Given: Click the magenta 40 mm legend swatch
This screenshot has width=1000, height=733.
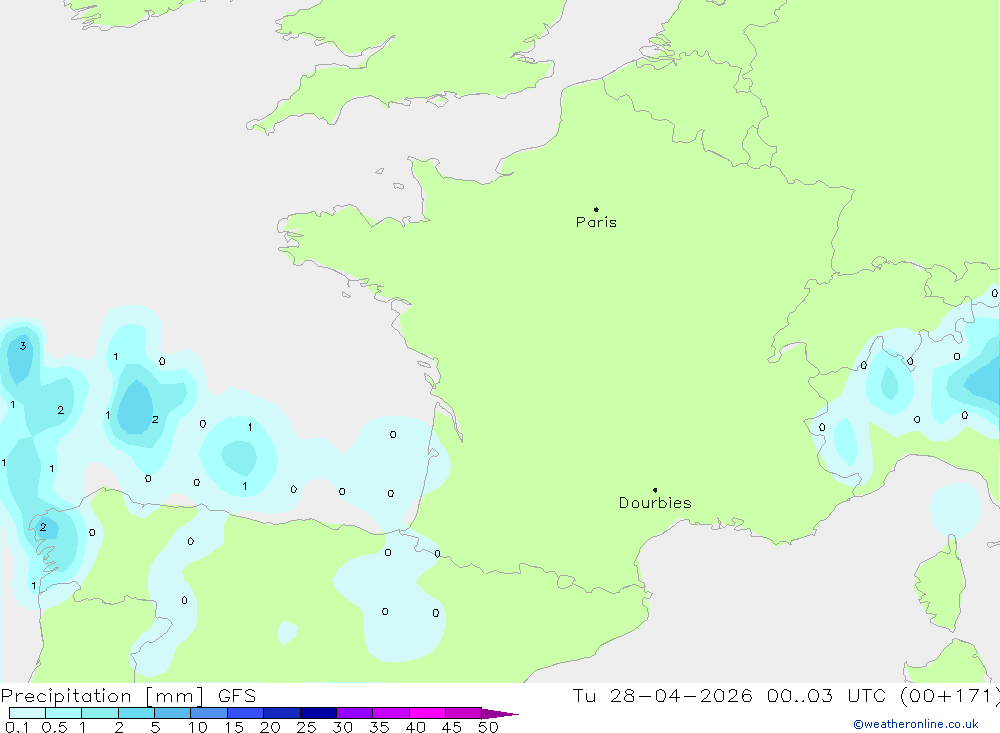Looking at the screenshot, I should click(427, 713).
